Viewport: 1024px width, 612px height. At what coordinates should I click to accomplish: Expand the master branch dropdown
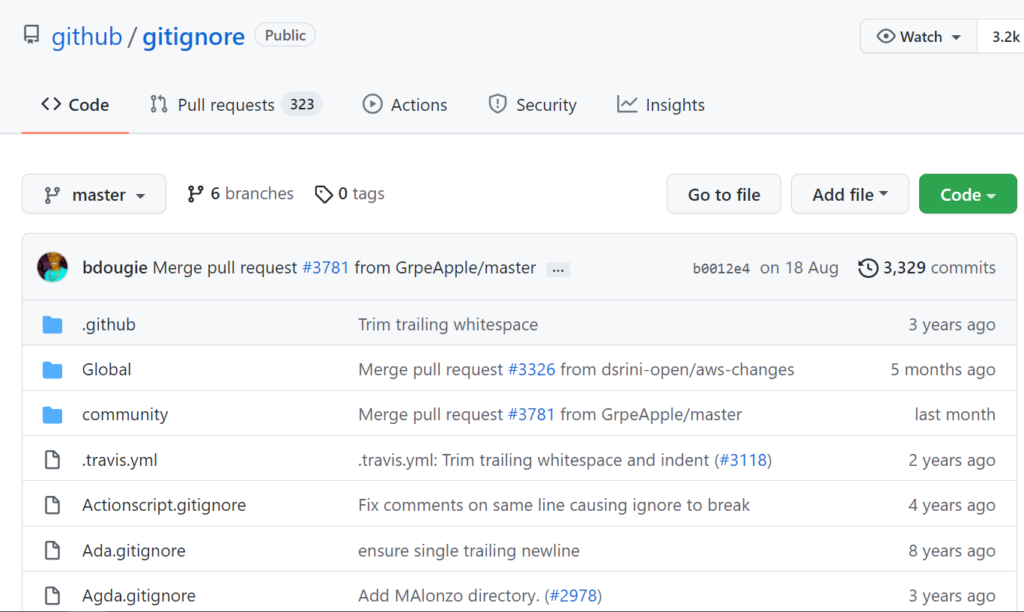tap(94, 194)
